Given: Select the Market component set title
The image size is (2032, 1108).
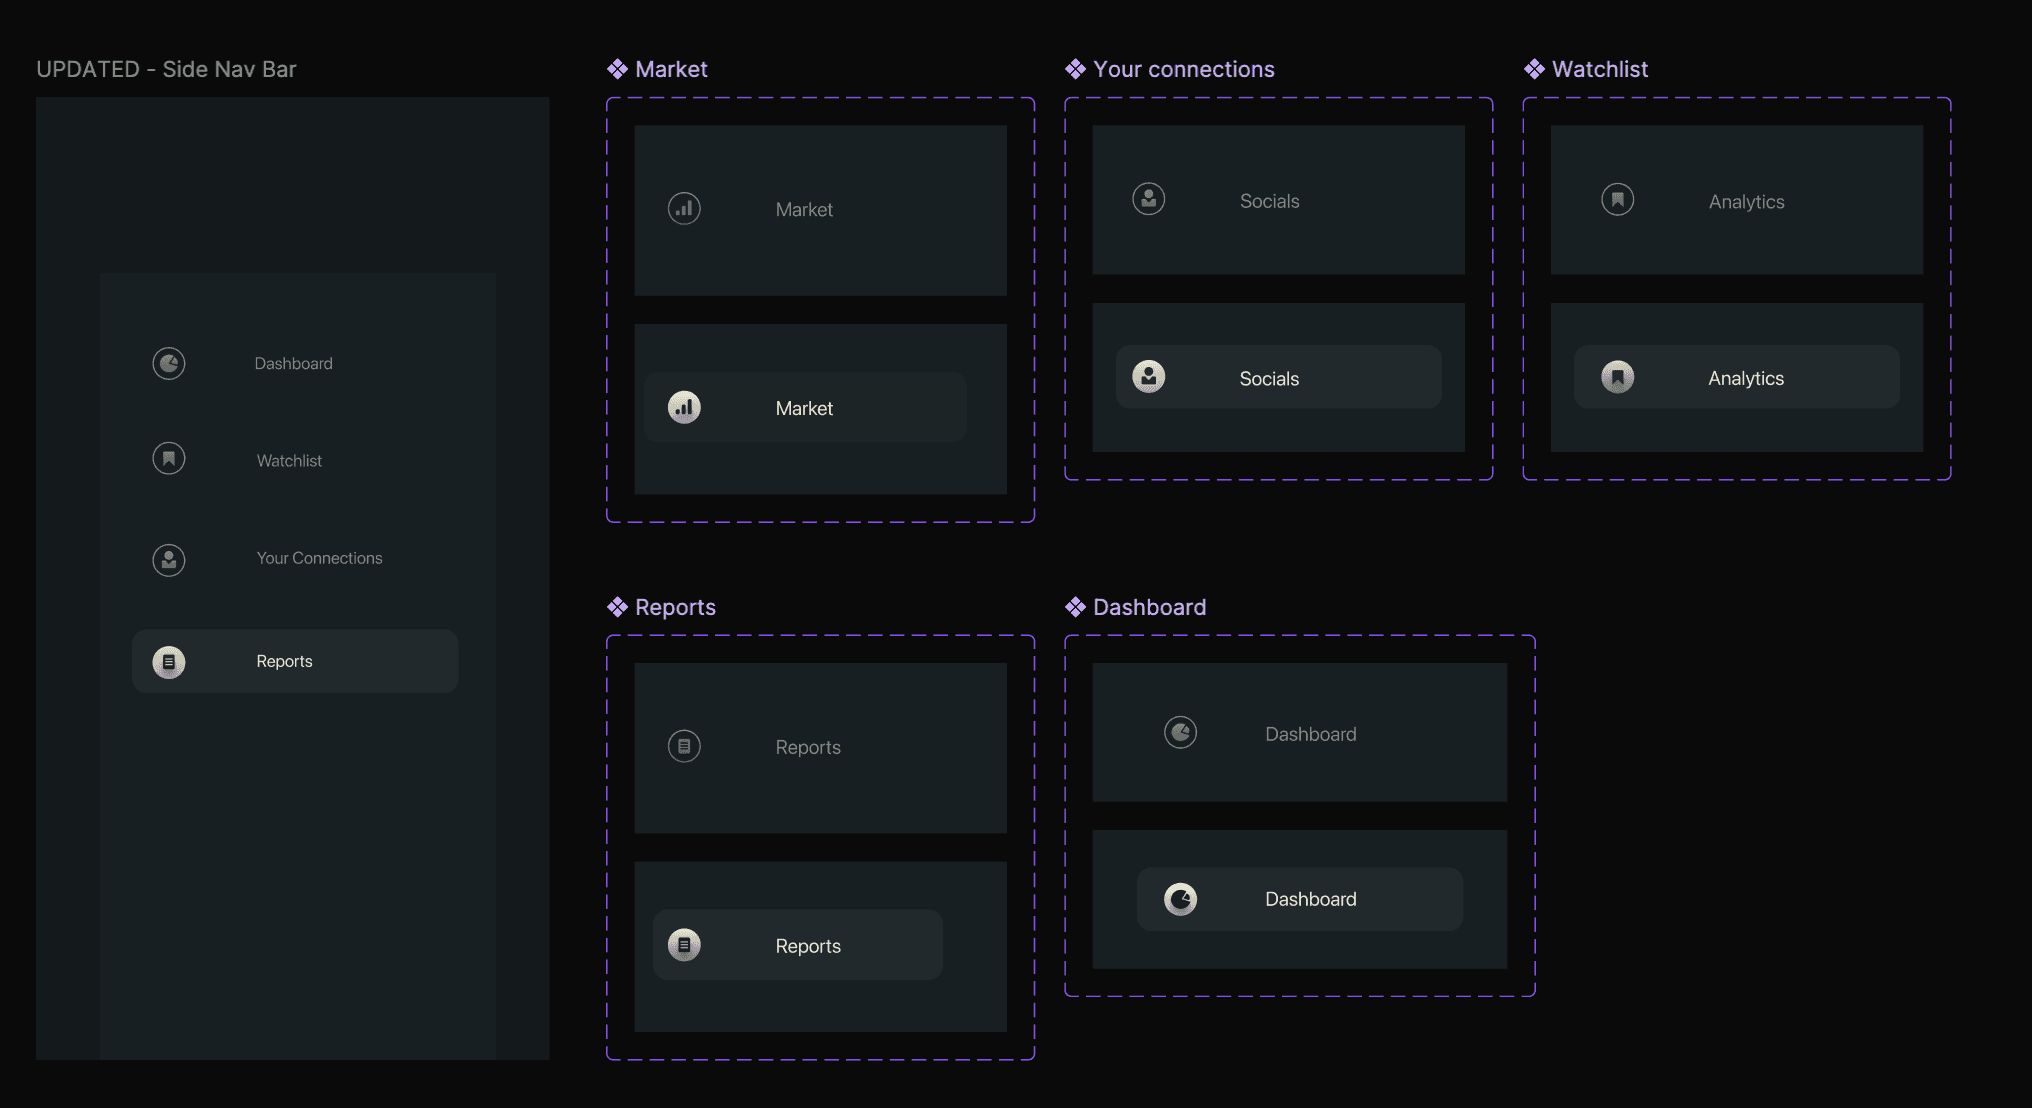Looking at the screenshot, I should [671, 69].
